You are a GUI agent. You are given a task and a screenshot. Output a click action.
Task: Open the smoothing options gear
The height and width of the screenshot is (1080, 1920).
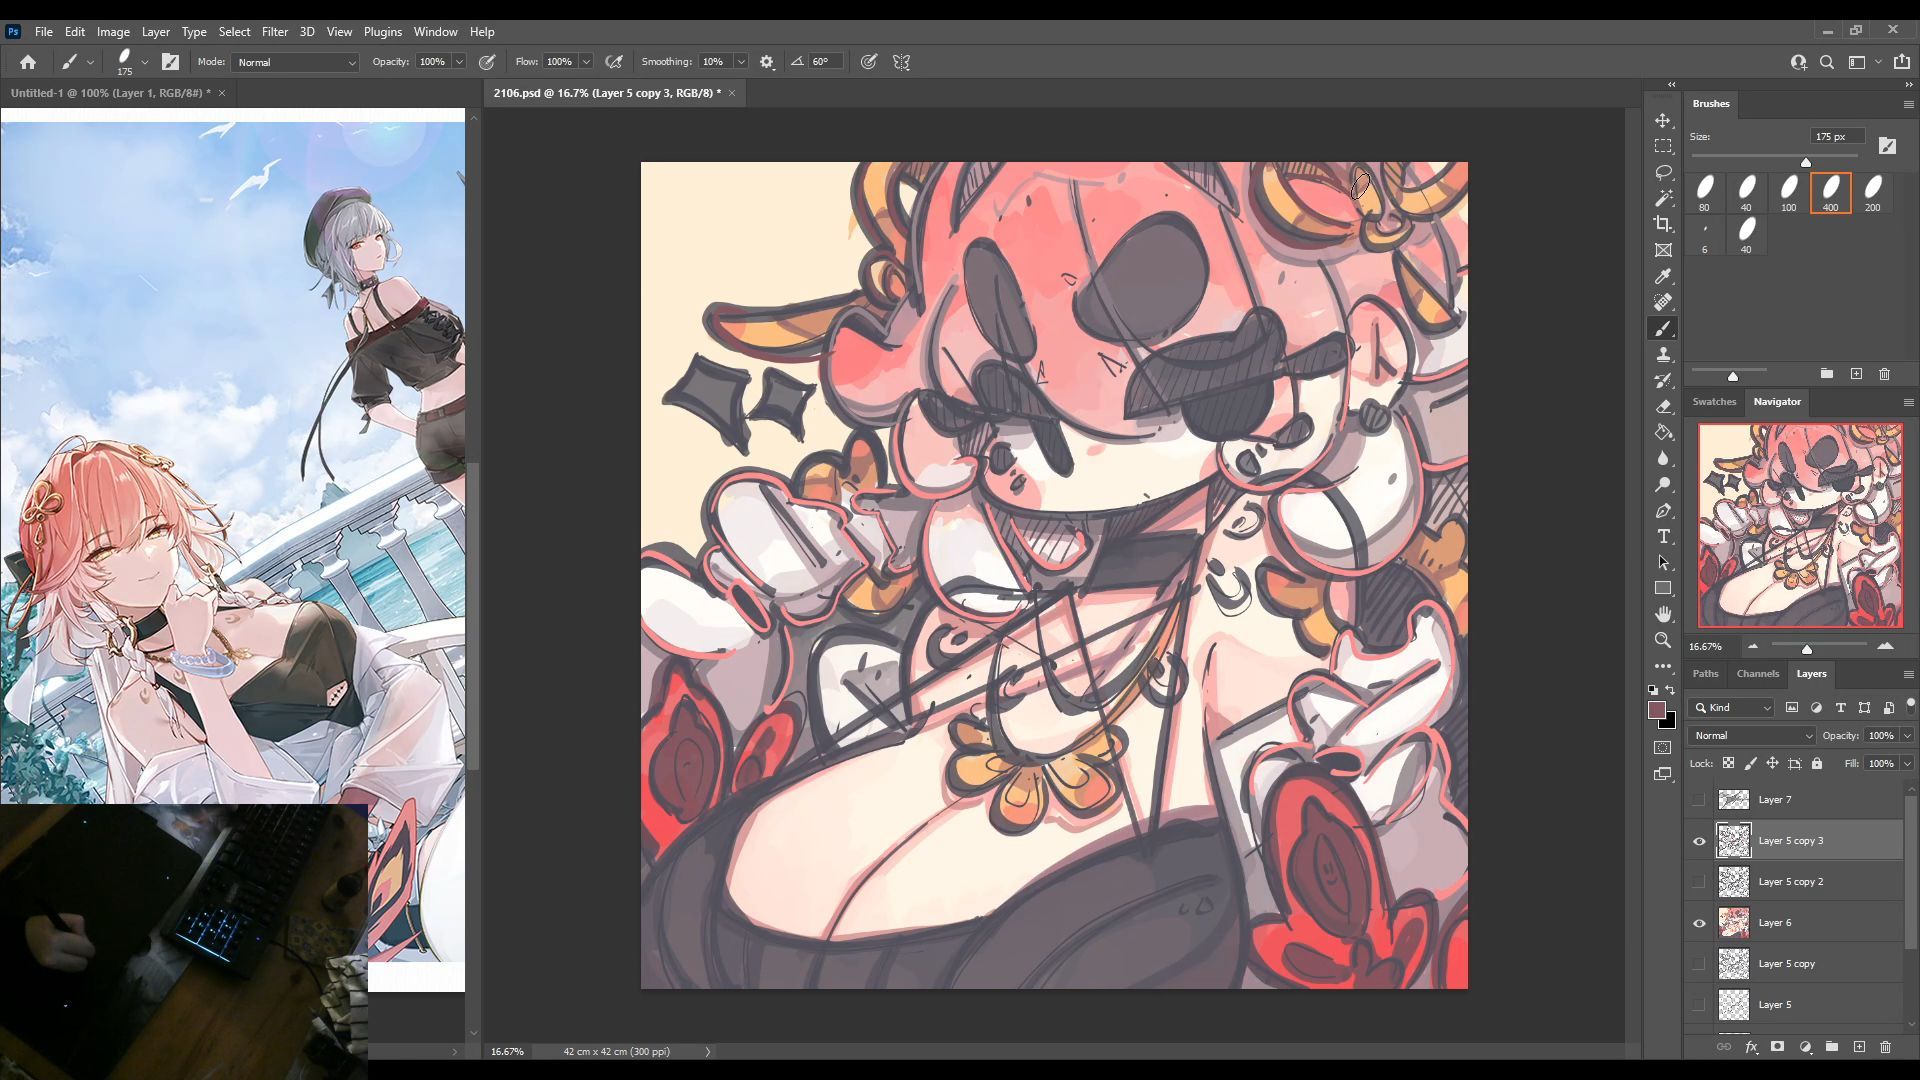(767, 62)
